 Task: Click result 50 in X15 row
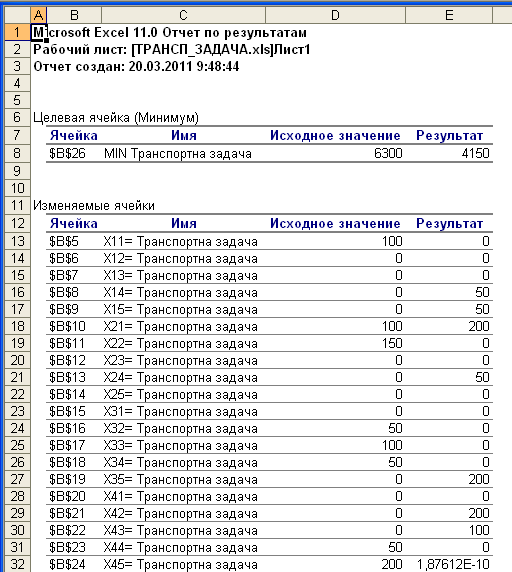click(x=482, y=309)
